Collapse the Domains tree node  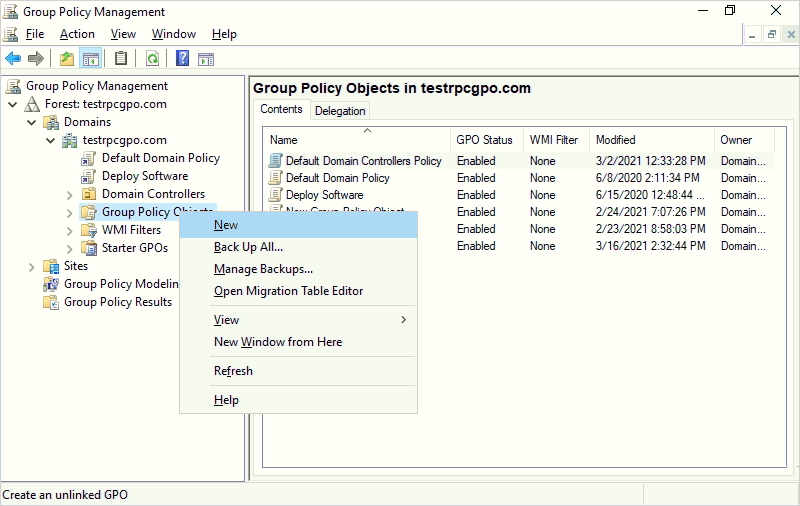point(32,123)
